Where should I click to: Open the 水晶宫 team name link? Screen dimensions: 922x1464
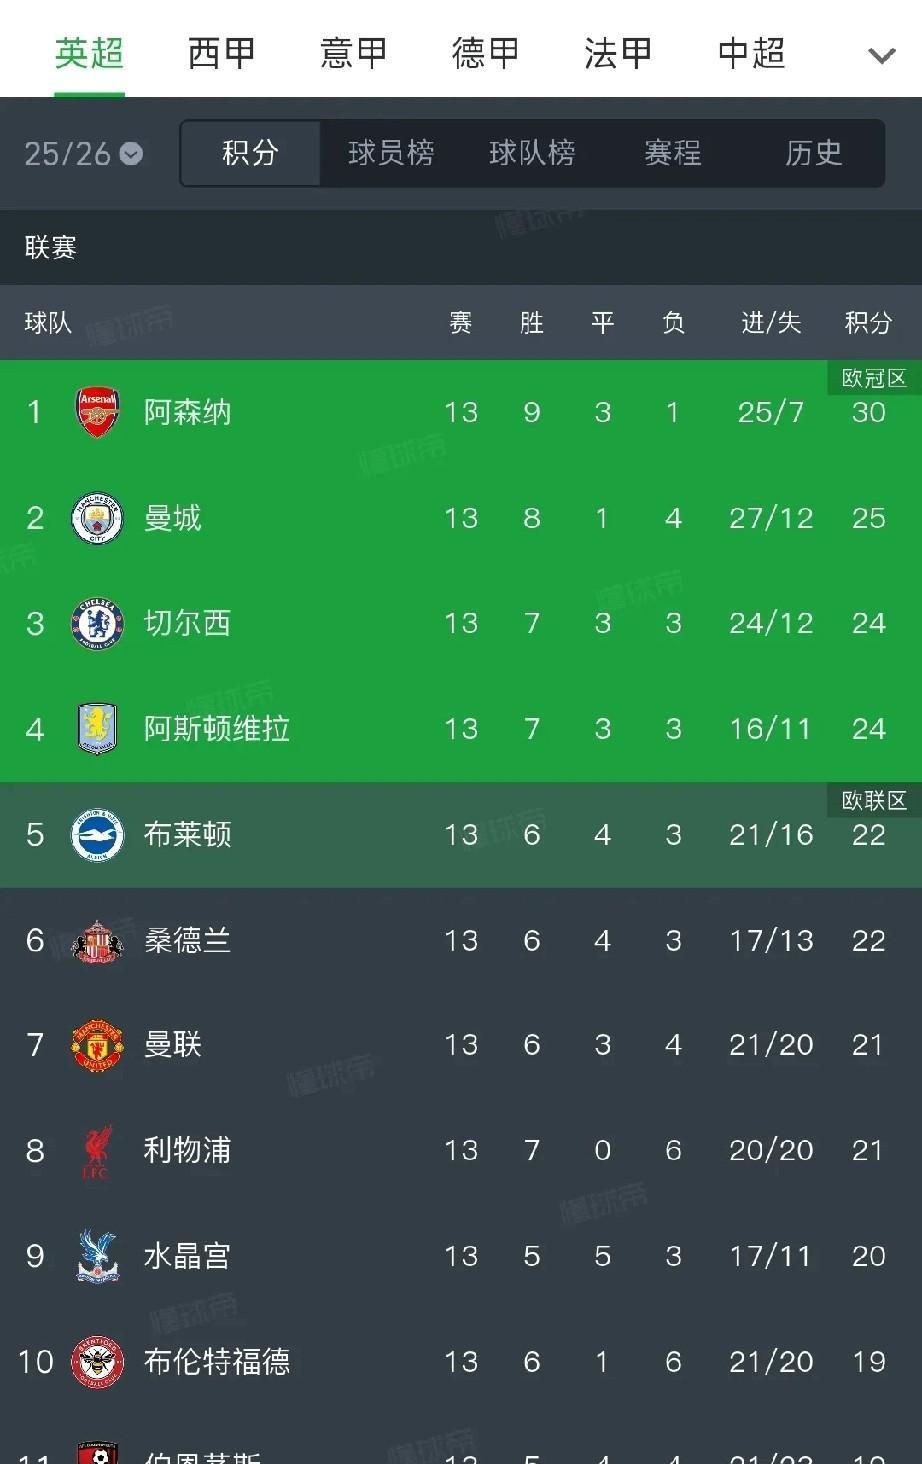coord(187,1256)
